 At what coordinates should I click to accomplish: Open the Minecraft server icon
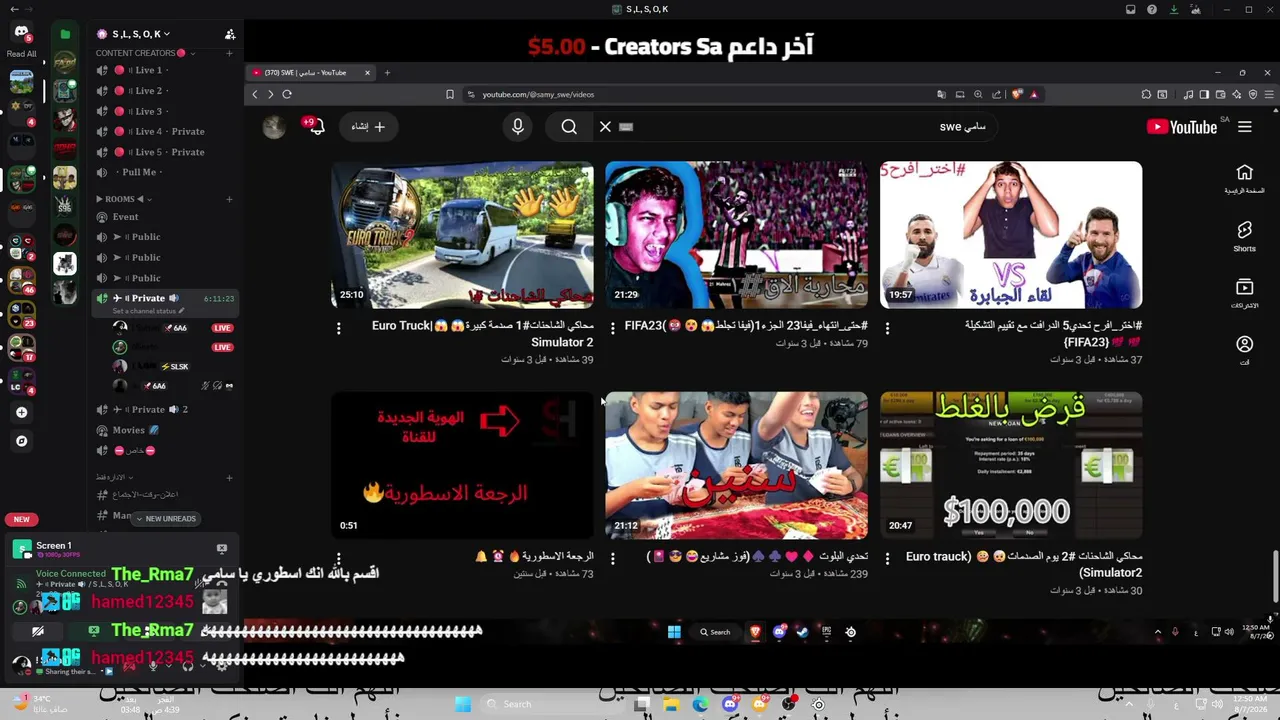(21, 81)
